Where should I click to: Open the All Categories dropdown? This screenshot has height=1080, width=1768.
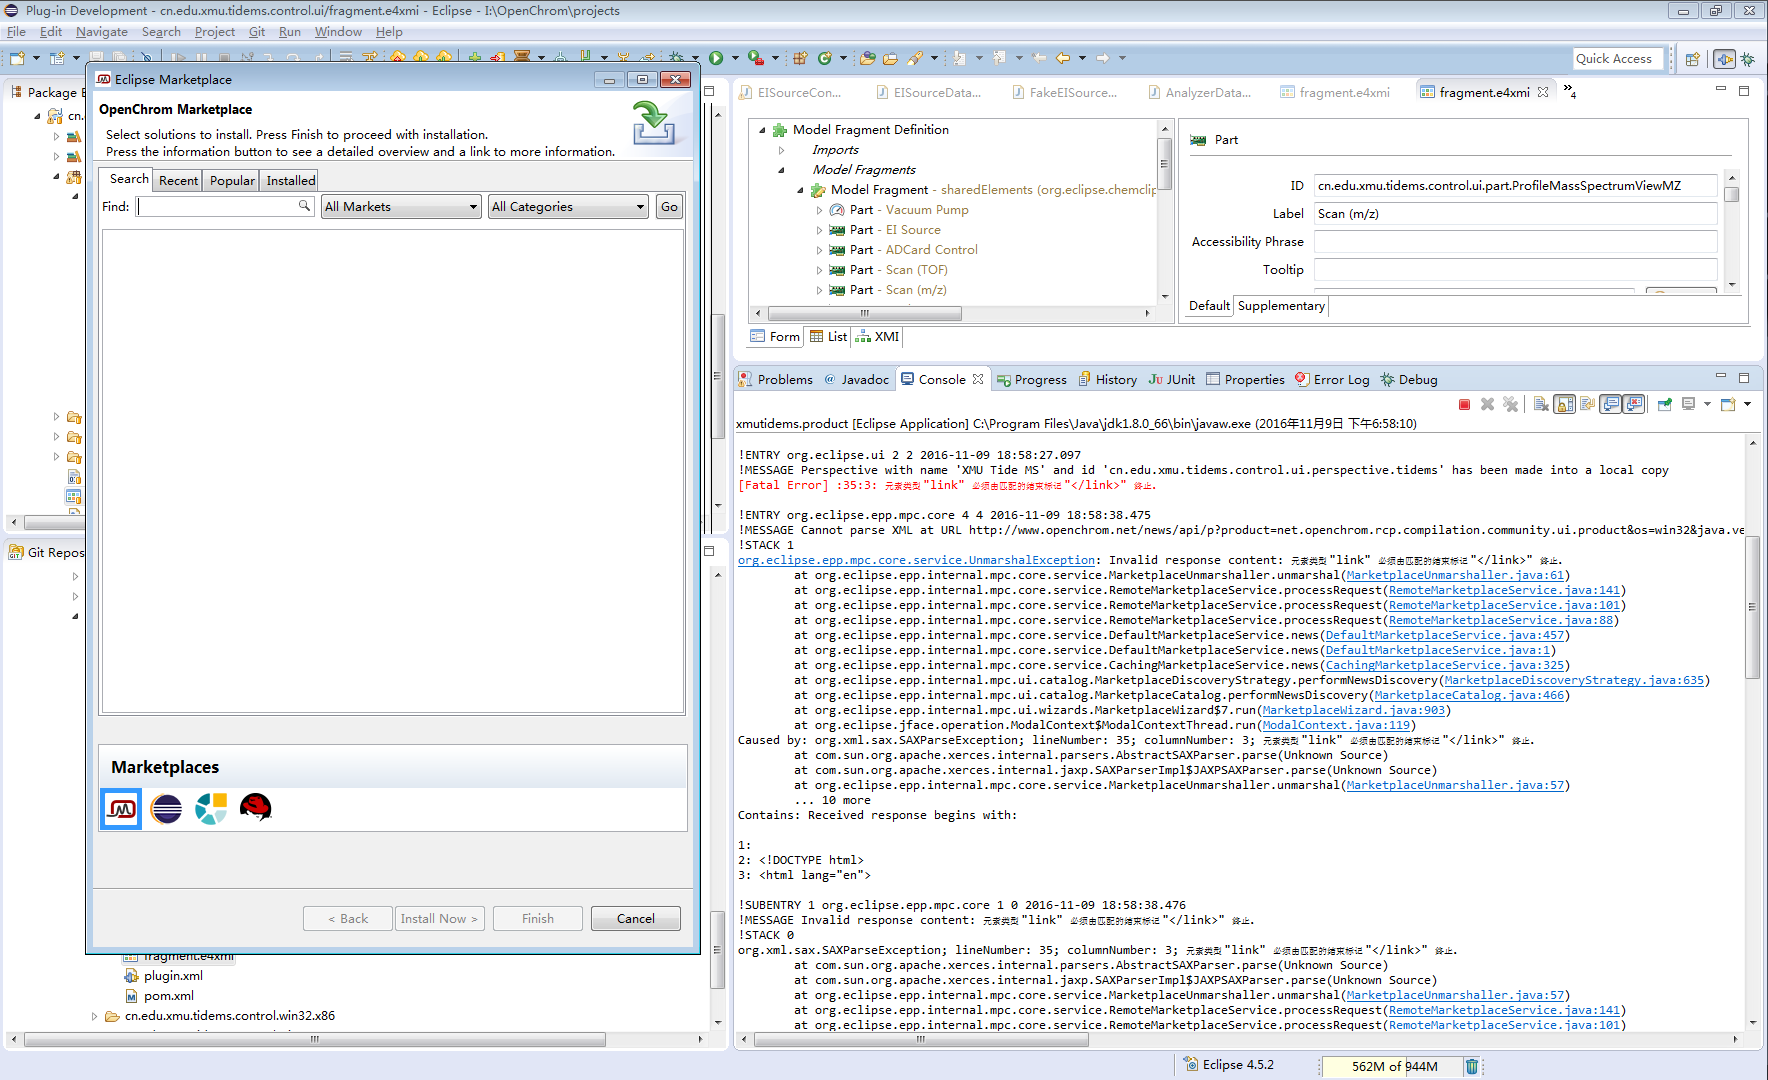click(568, 207)
